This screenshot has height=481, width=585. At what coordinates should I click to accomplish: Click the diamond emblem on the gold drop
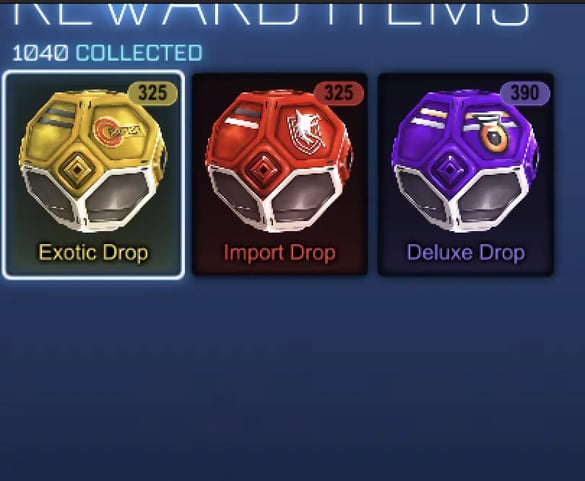click(x=77, y=170)
